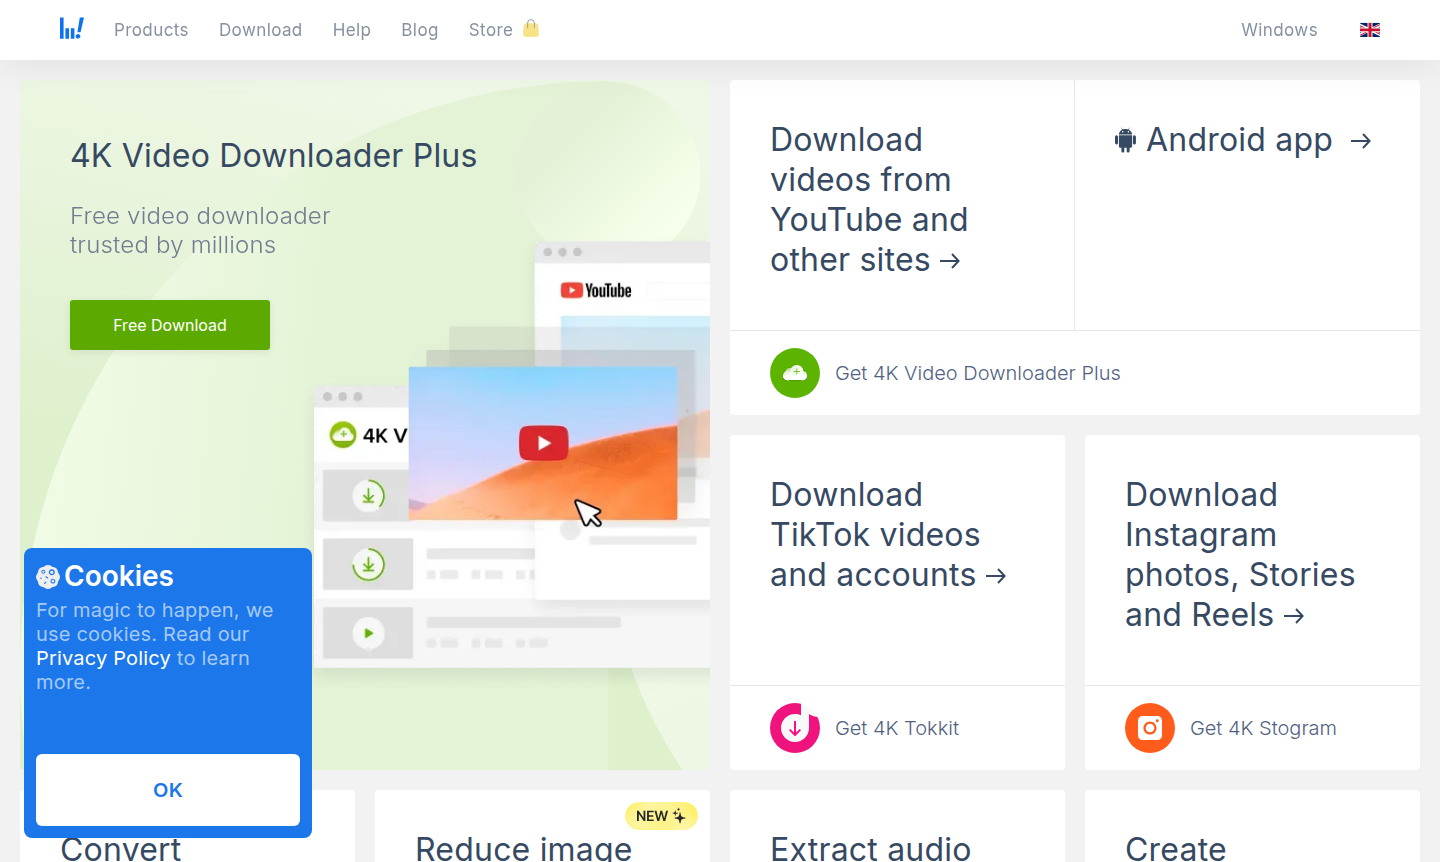Click the Android robot icon
Screen dimensions: 1440x862
click(1126, 141)
